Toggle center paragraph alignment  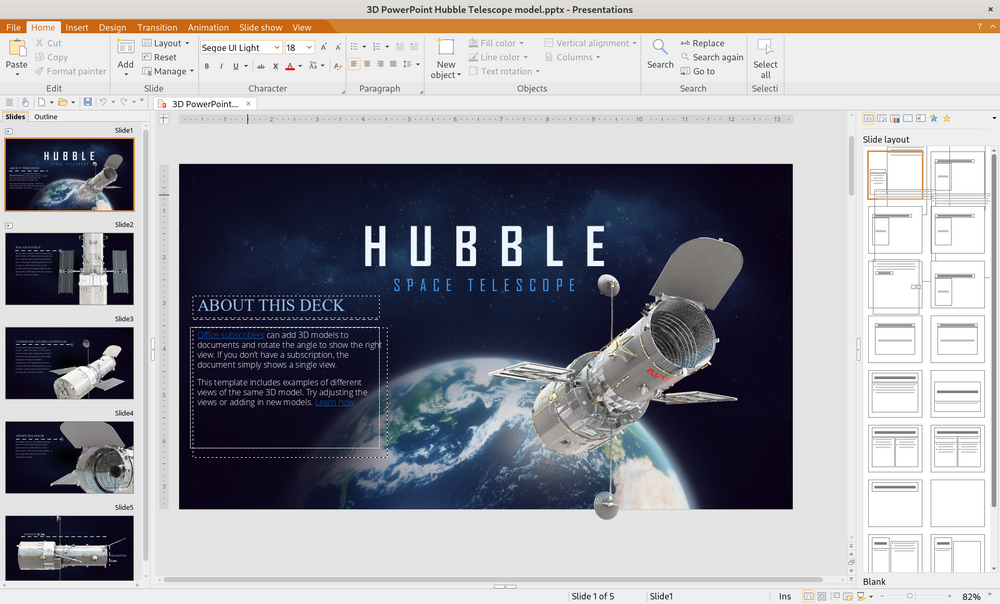point(368,64)
